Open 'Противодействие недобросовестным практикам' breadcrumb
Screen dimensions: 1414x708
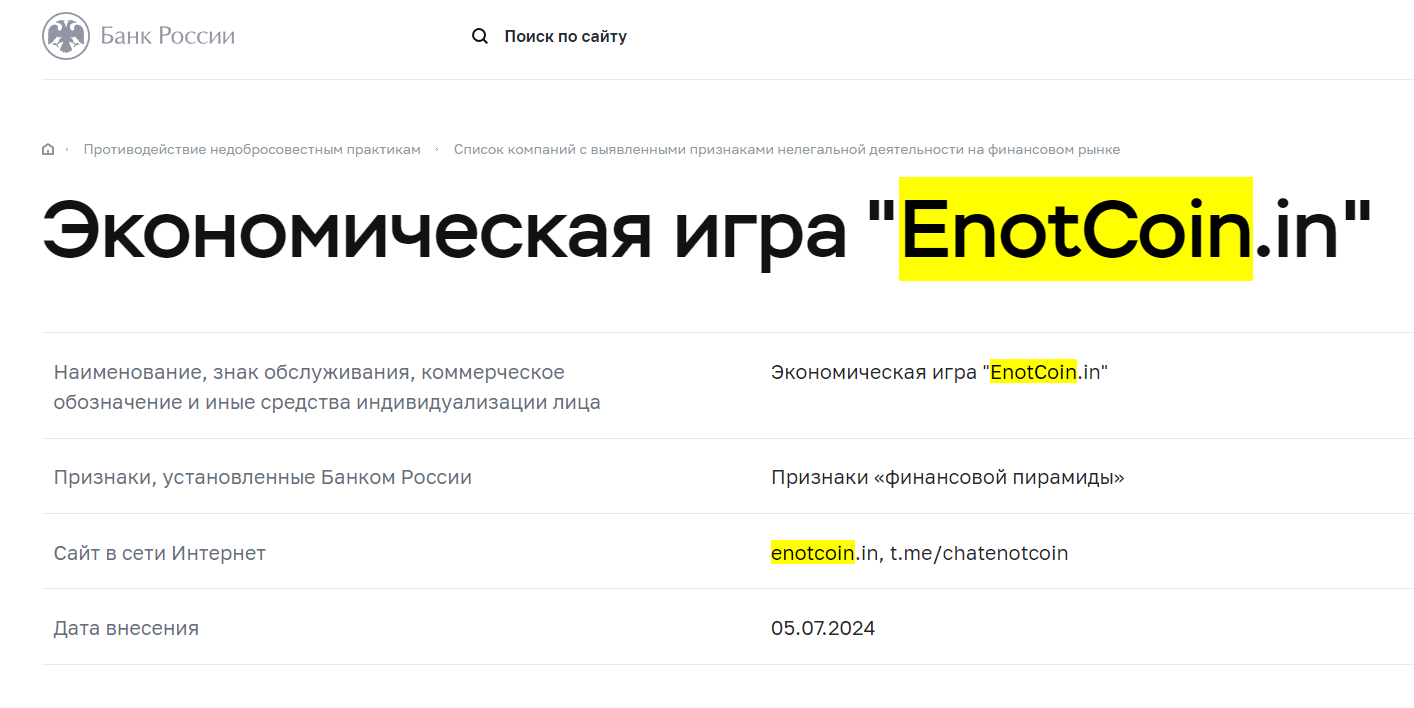pos(252,150)
